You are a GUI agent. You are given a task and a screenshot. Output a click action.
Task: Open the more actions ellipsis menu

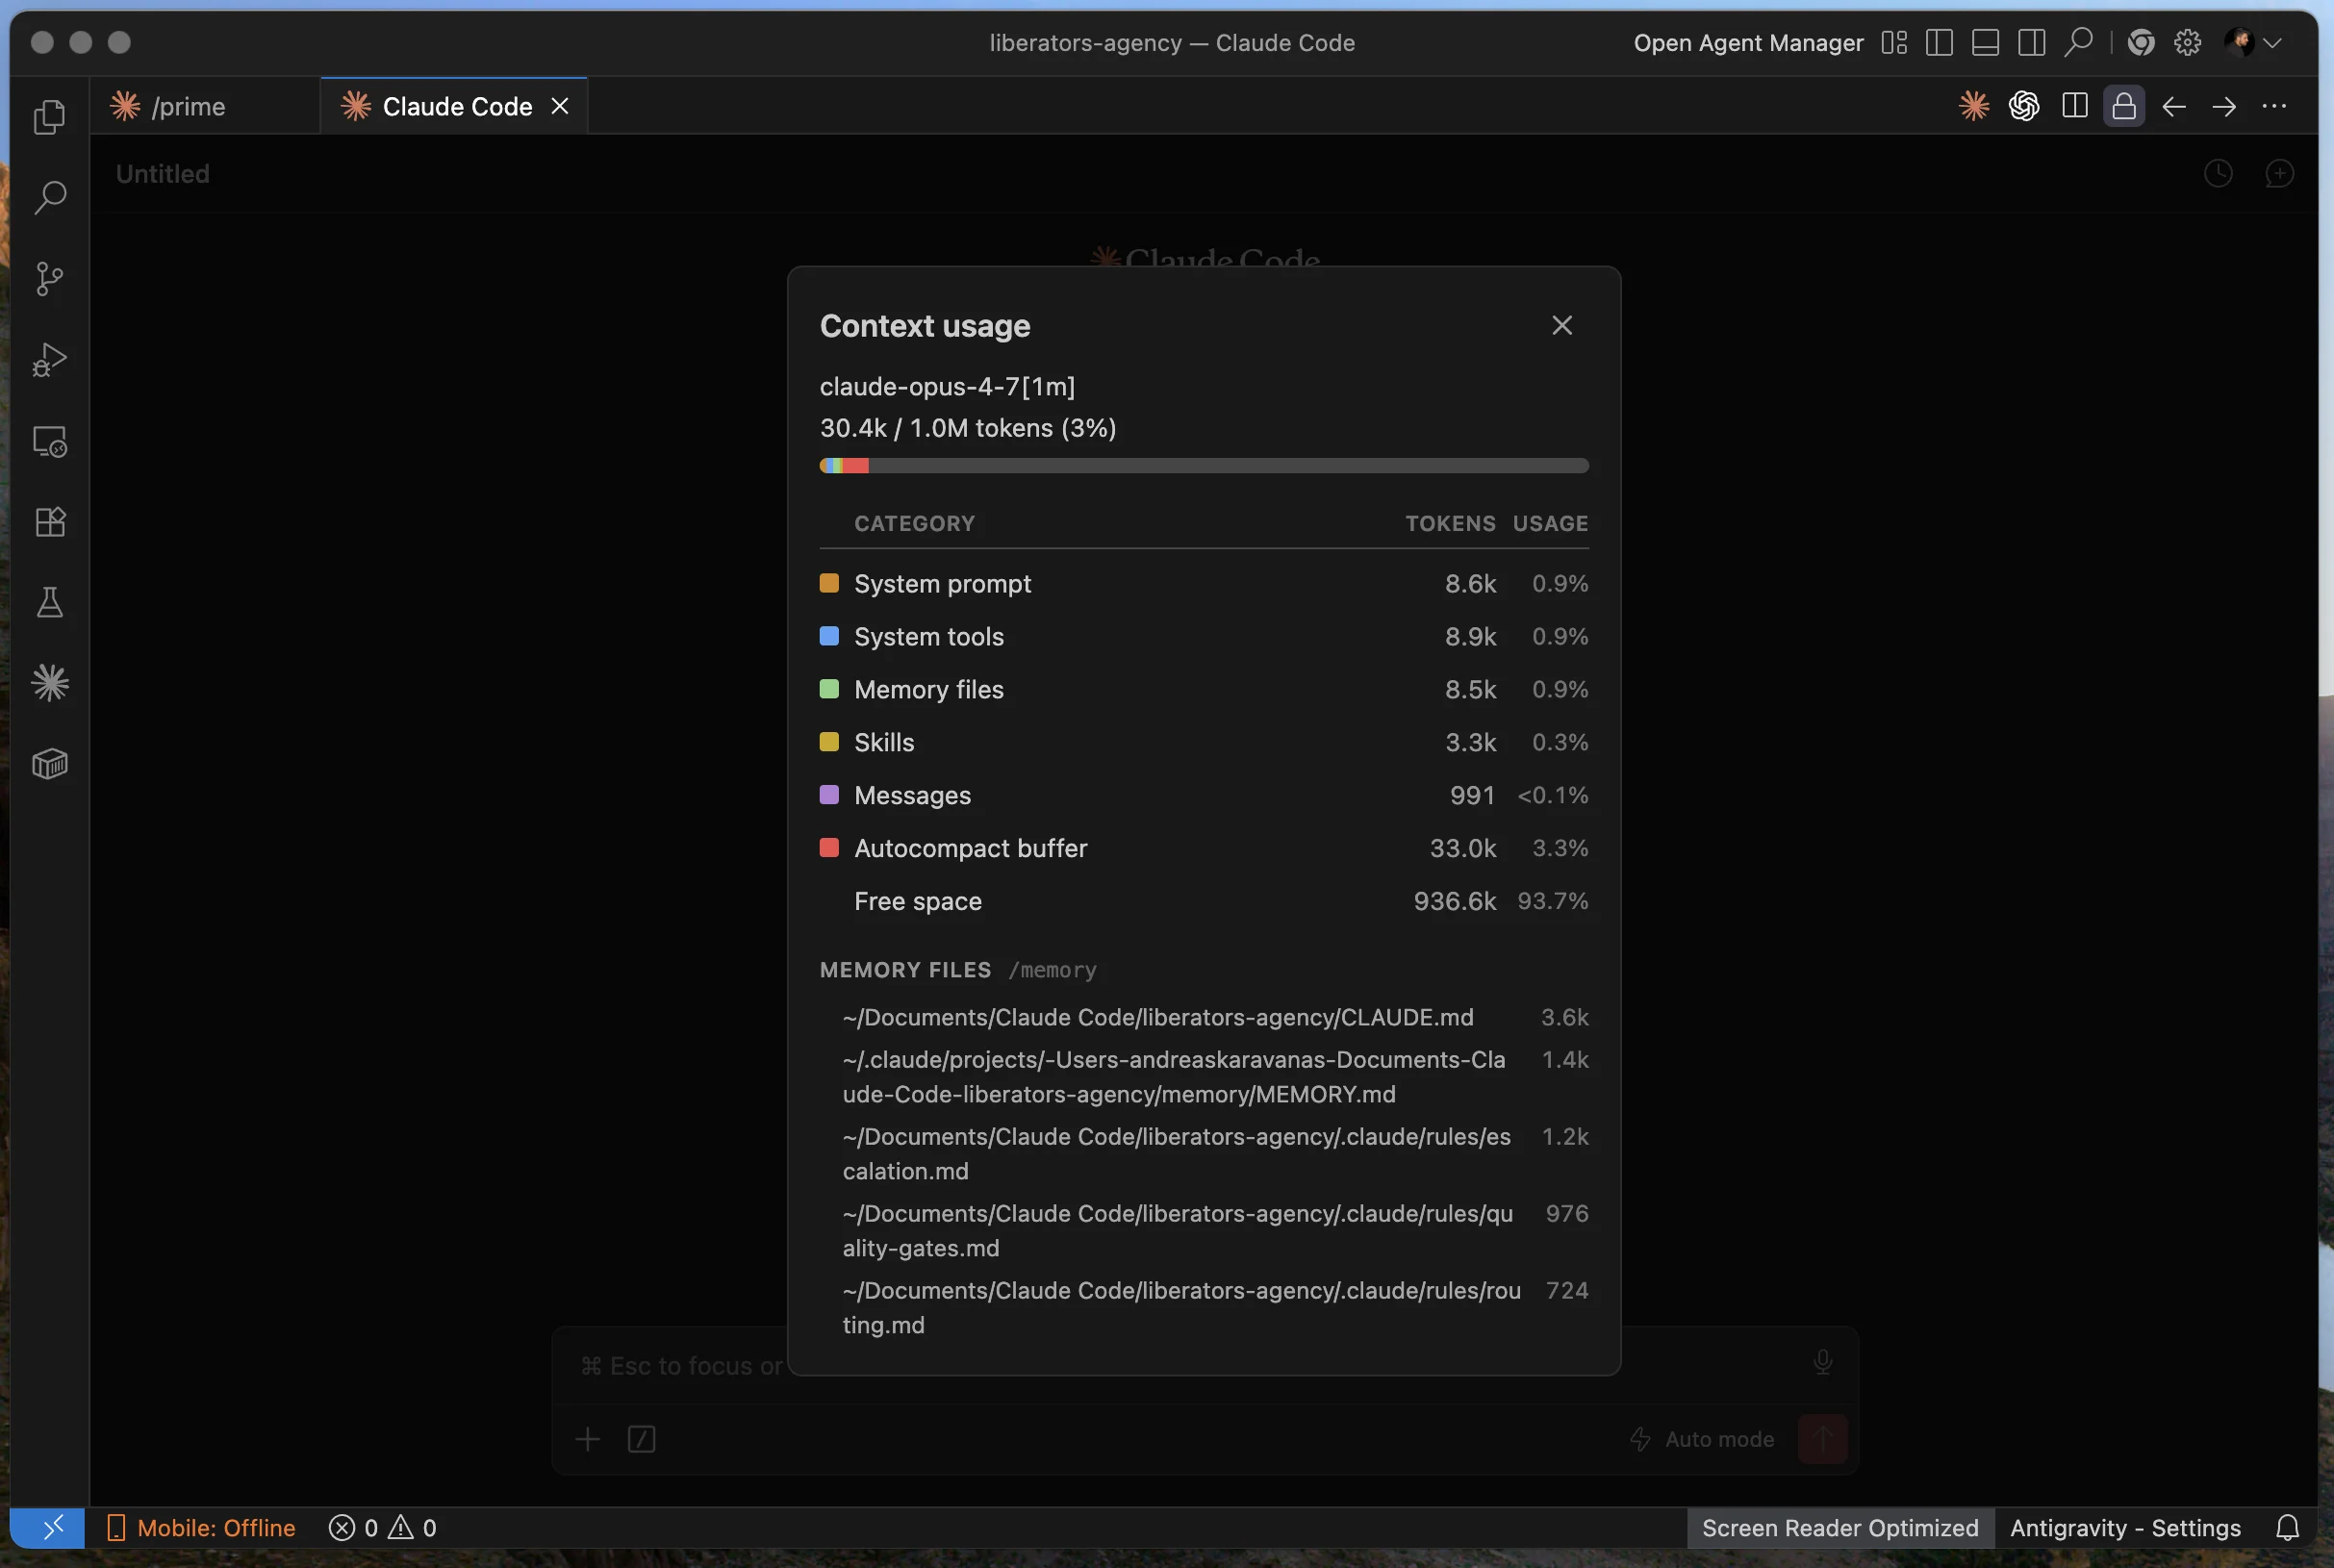[2273, 106]
